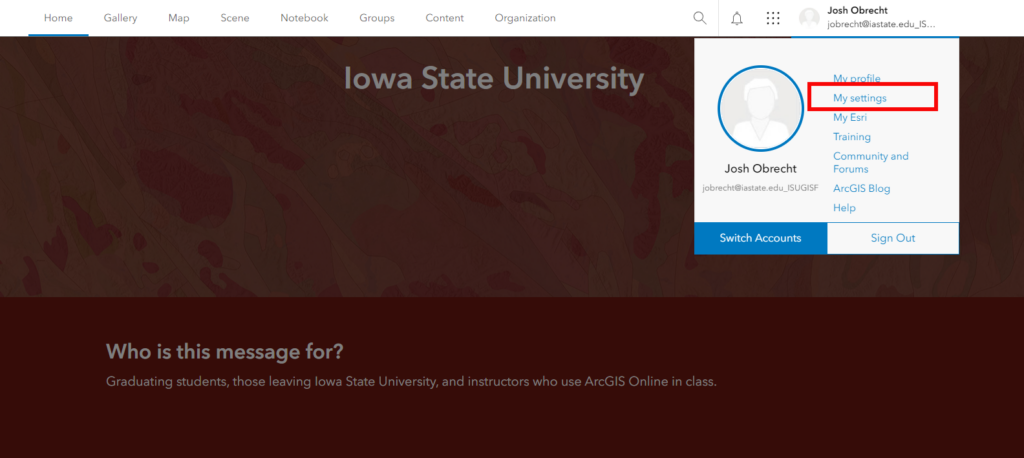Open the app launcher grid icon
The image size is (1024, 458).
pos(773,18)
